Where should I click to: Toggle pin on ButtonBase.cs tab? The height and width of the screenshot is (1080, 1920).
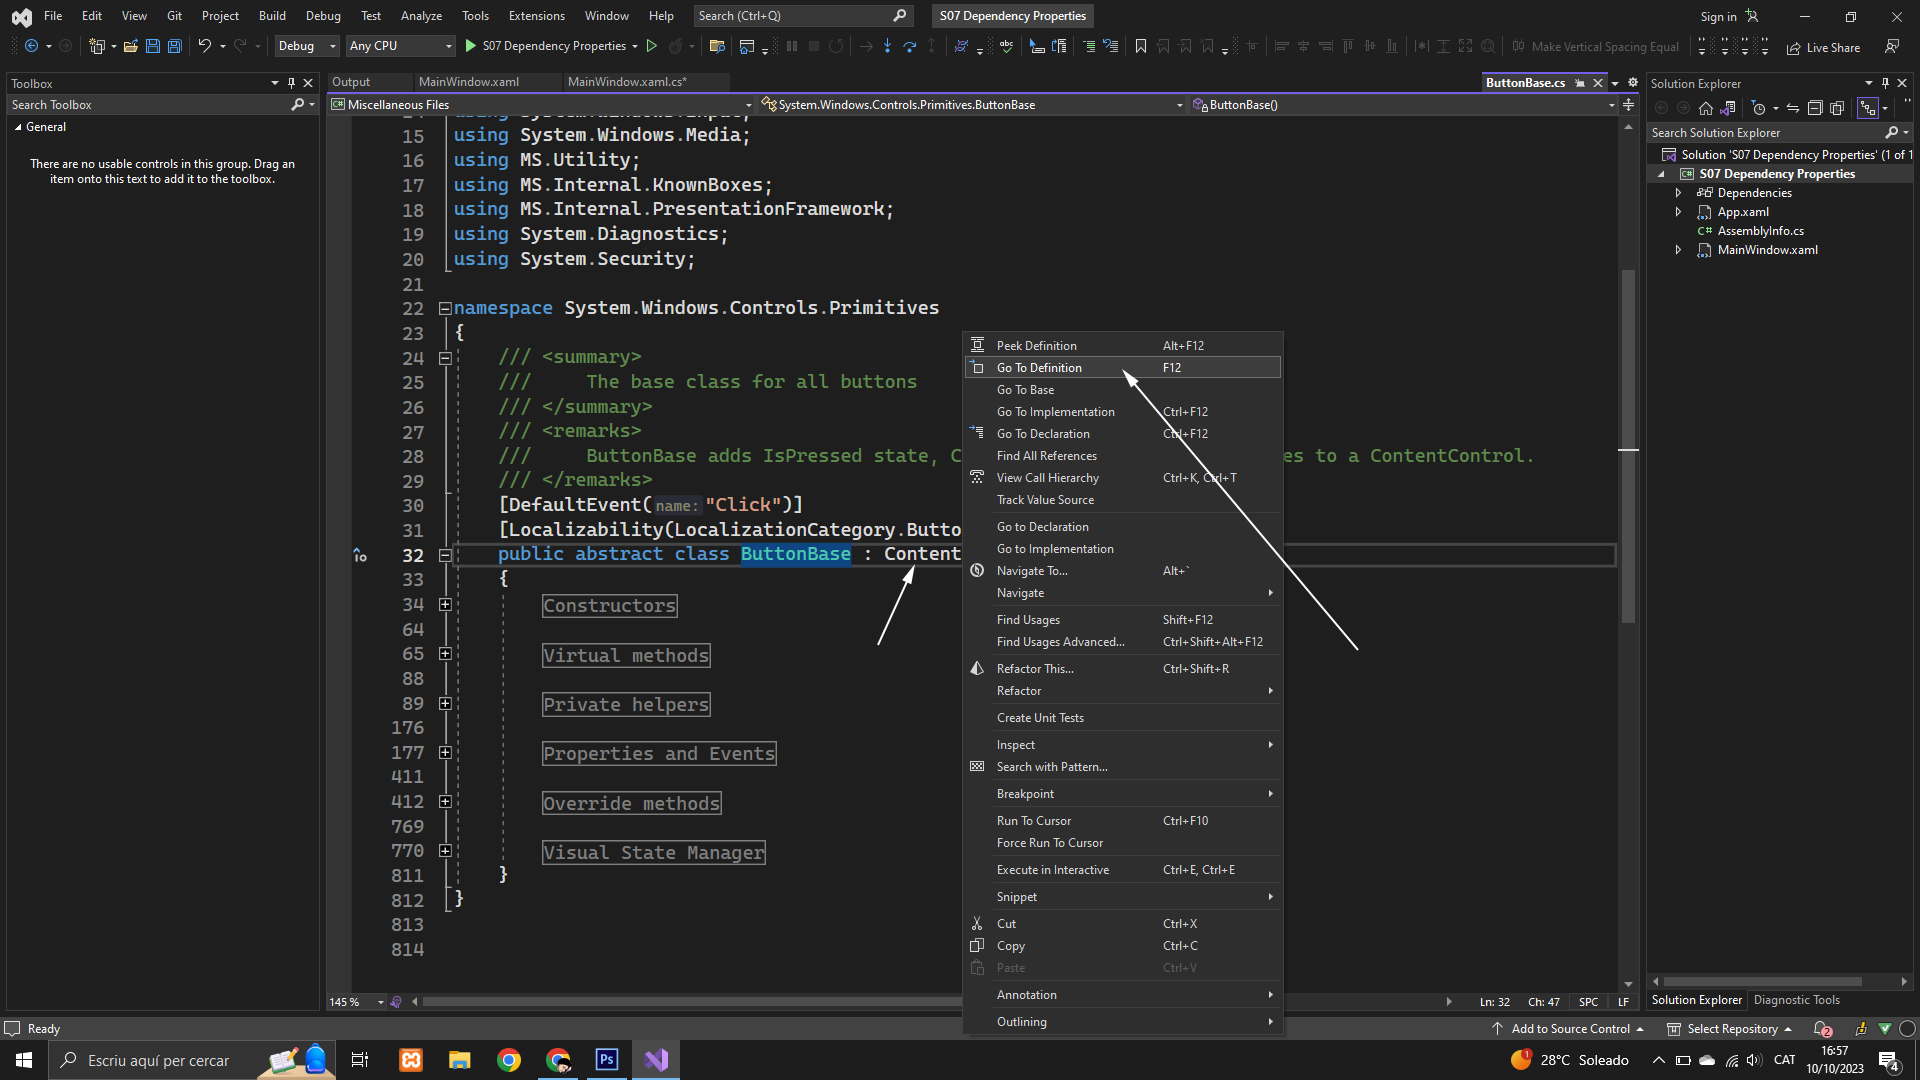[1580, 83]
